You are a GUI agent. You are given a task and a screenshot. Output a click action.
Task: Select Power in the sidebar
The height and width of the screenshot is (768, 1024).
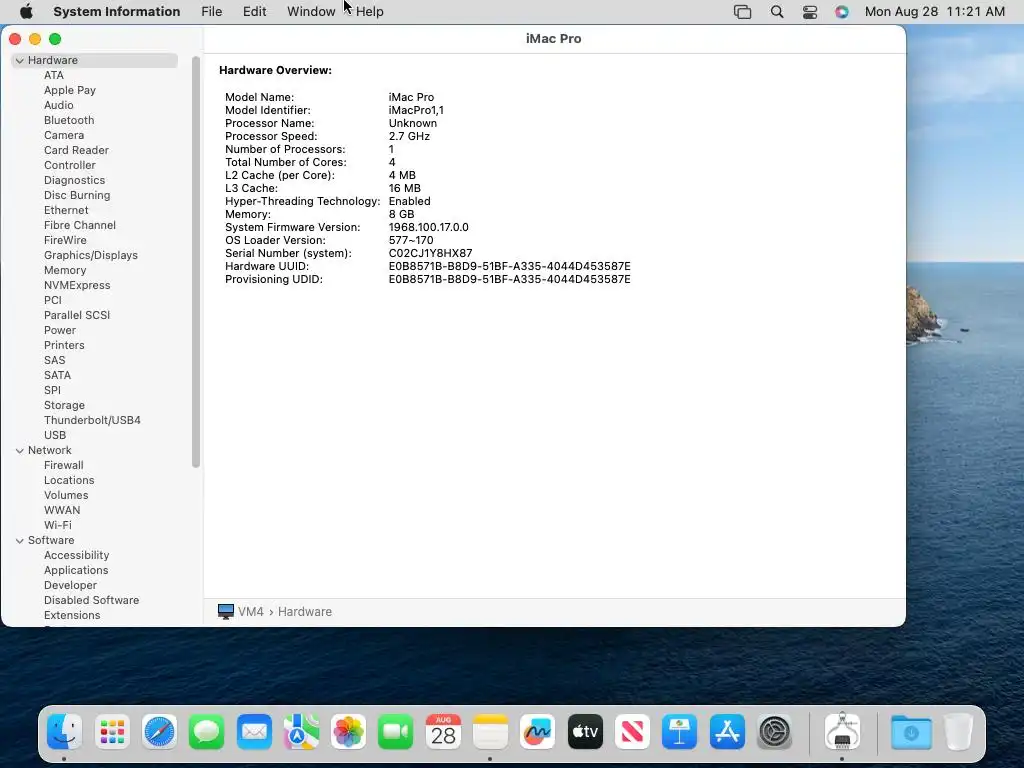pos(60,330)
